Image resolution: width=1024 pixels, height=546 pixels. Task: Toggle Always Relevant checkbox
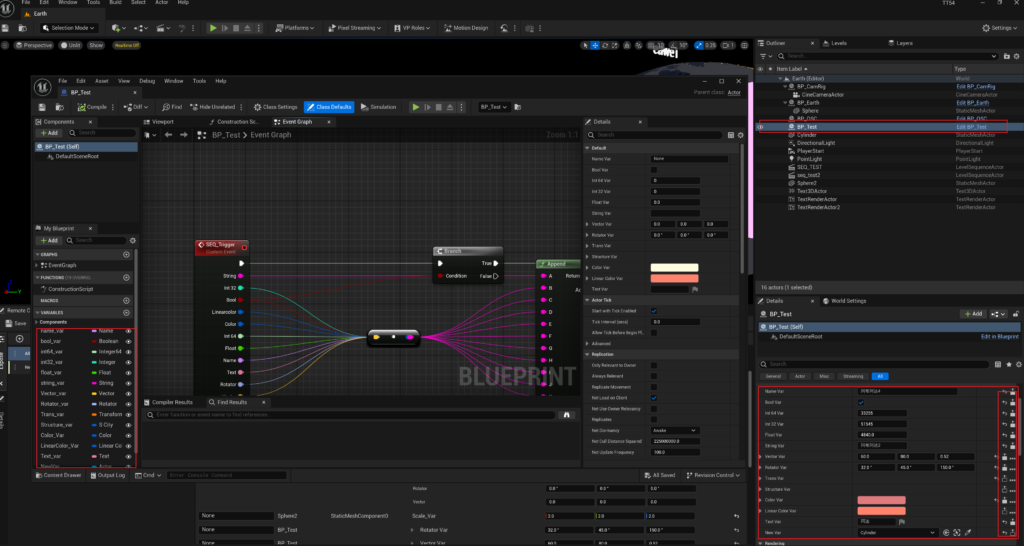click(x=654, y=376)
